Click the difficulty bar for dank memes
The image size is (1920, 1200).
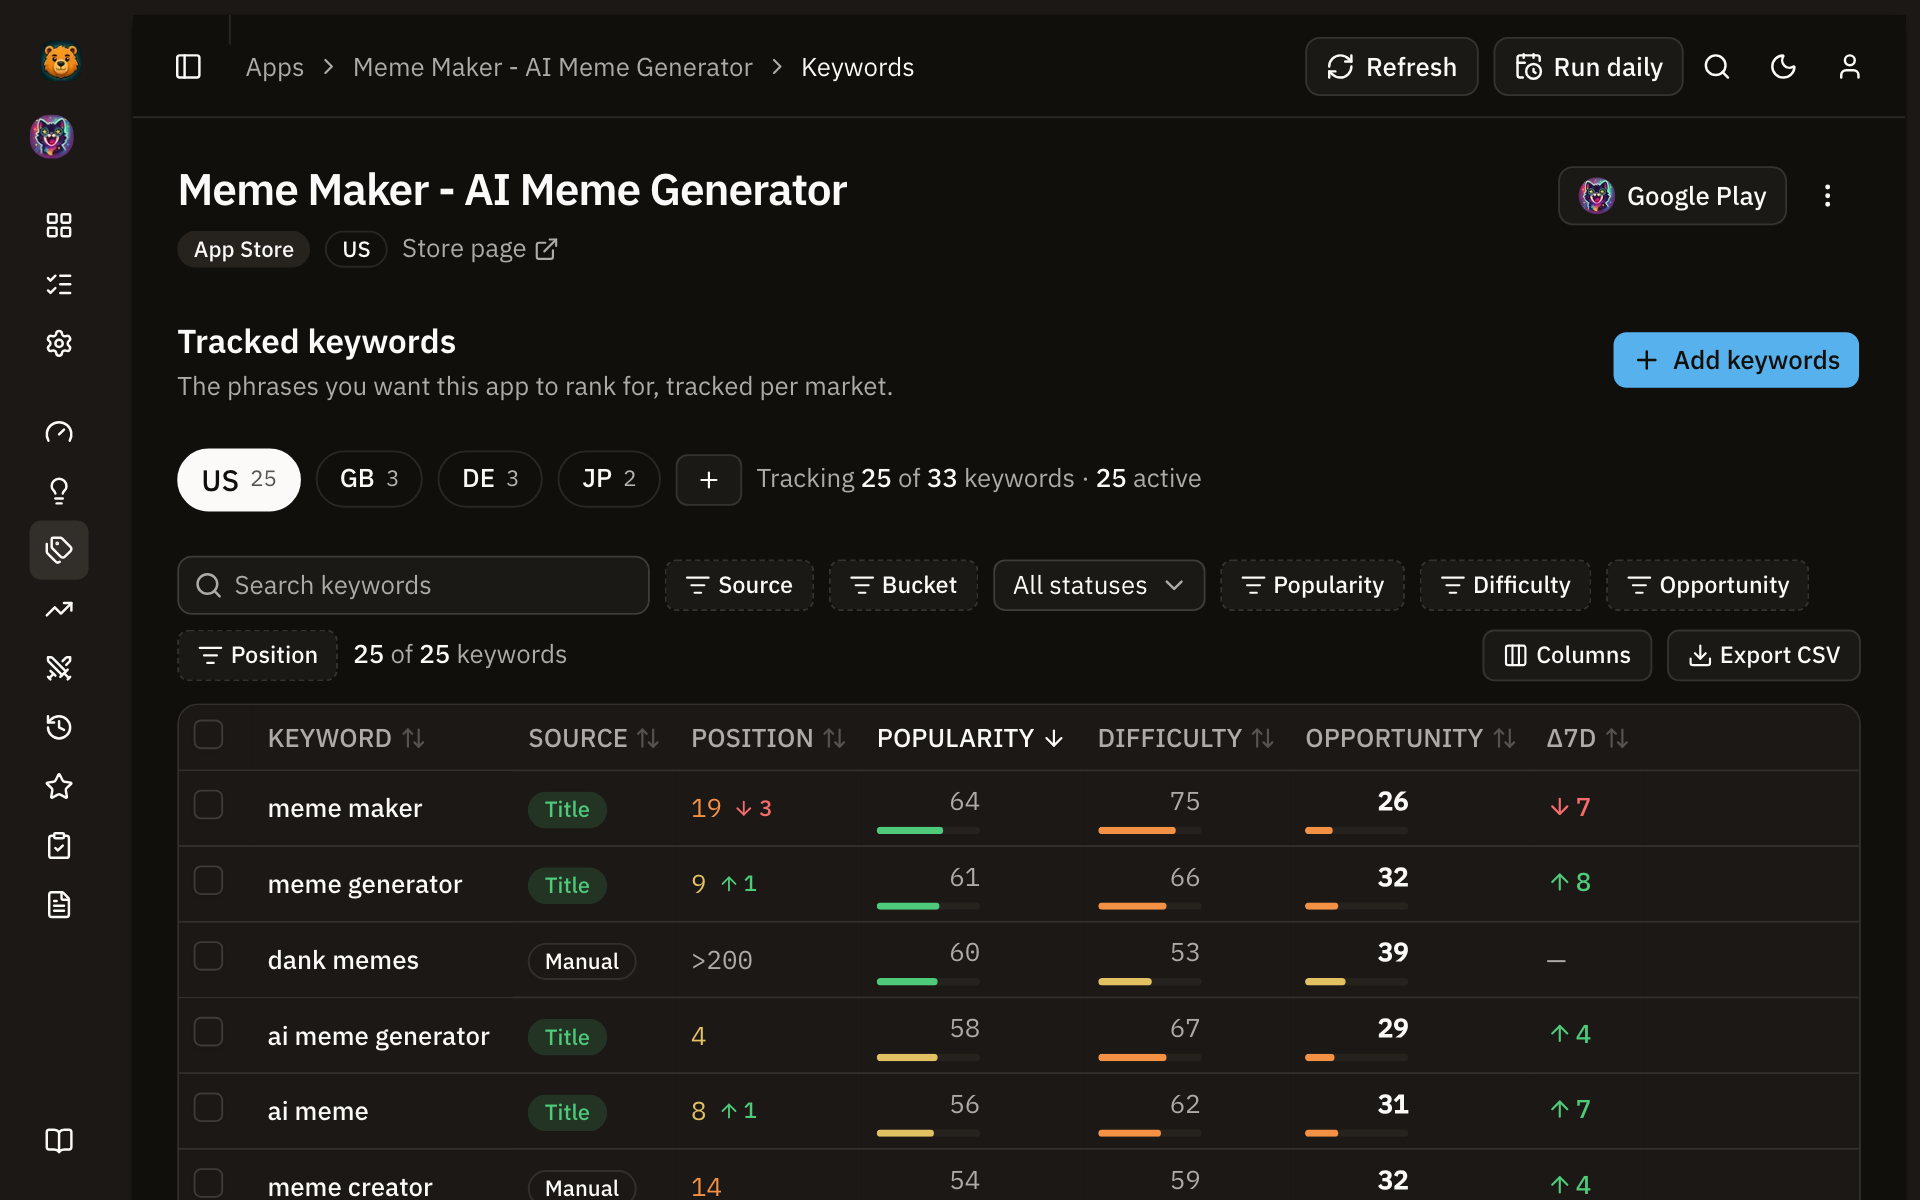click(x=1149, y=982)
